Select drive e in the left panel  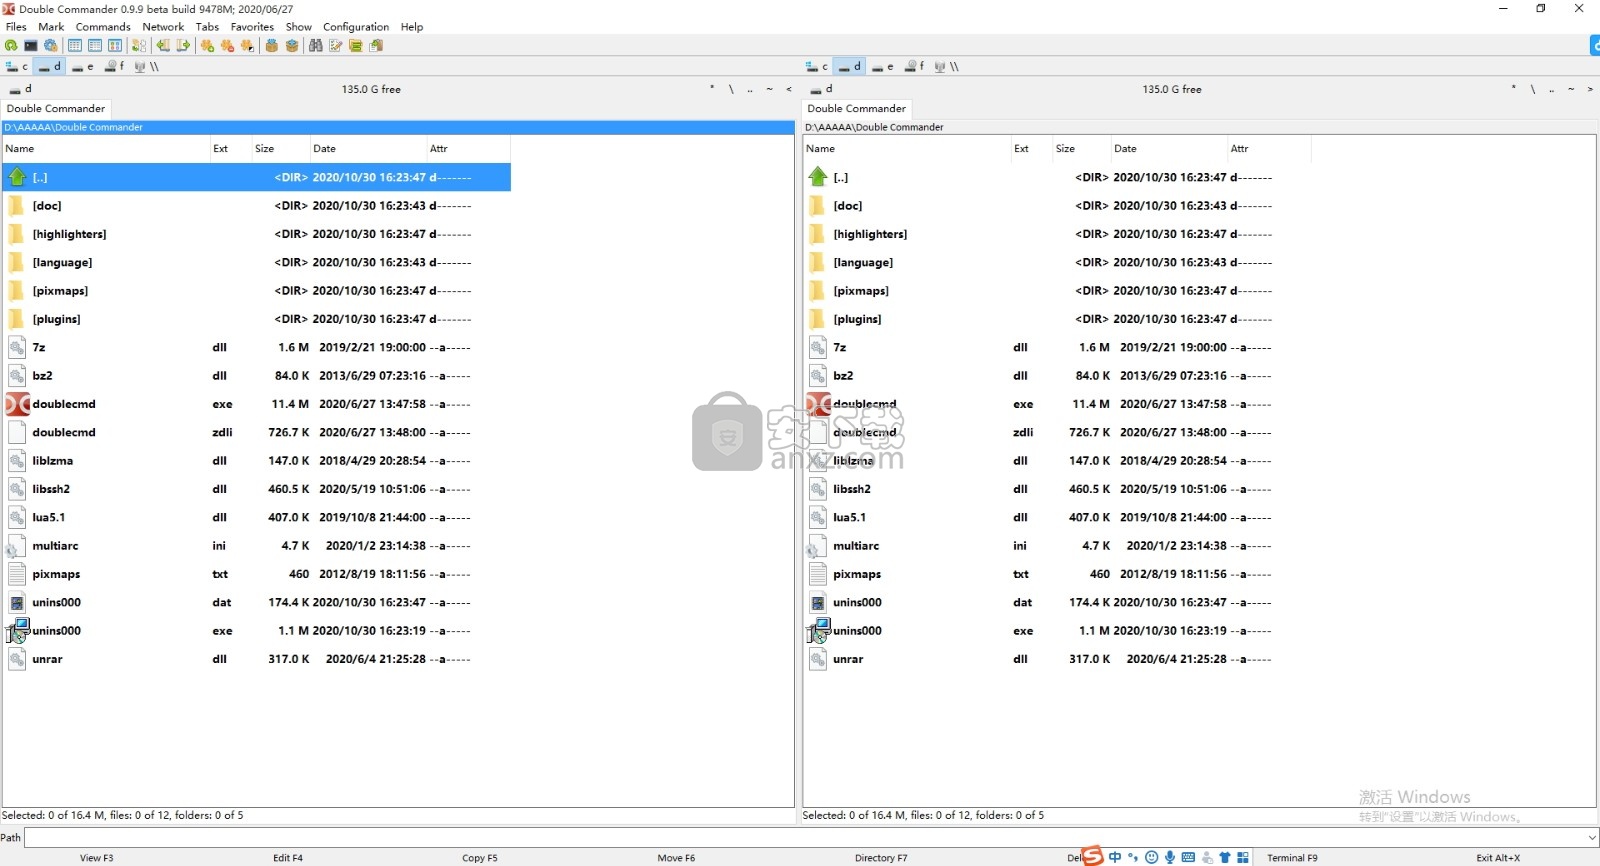click(83, 67)
